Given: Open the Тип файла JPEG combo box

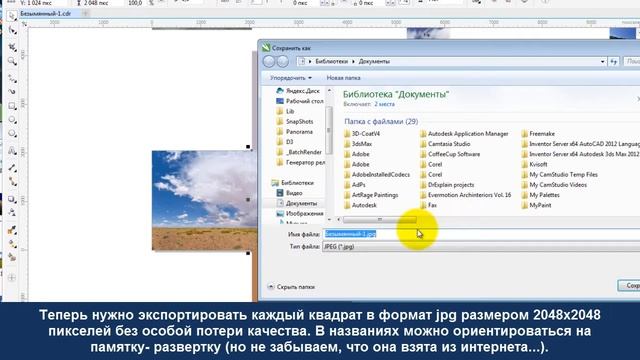Looking at the screenshot, I should click(481, 247).
